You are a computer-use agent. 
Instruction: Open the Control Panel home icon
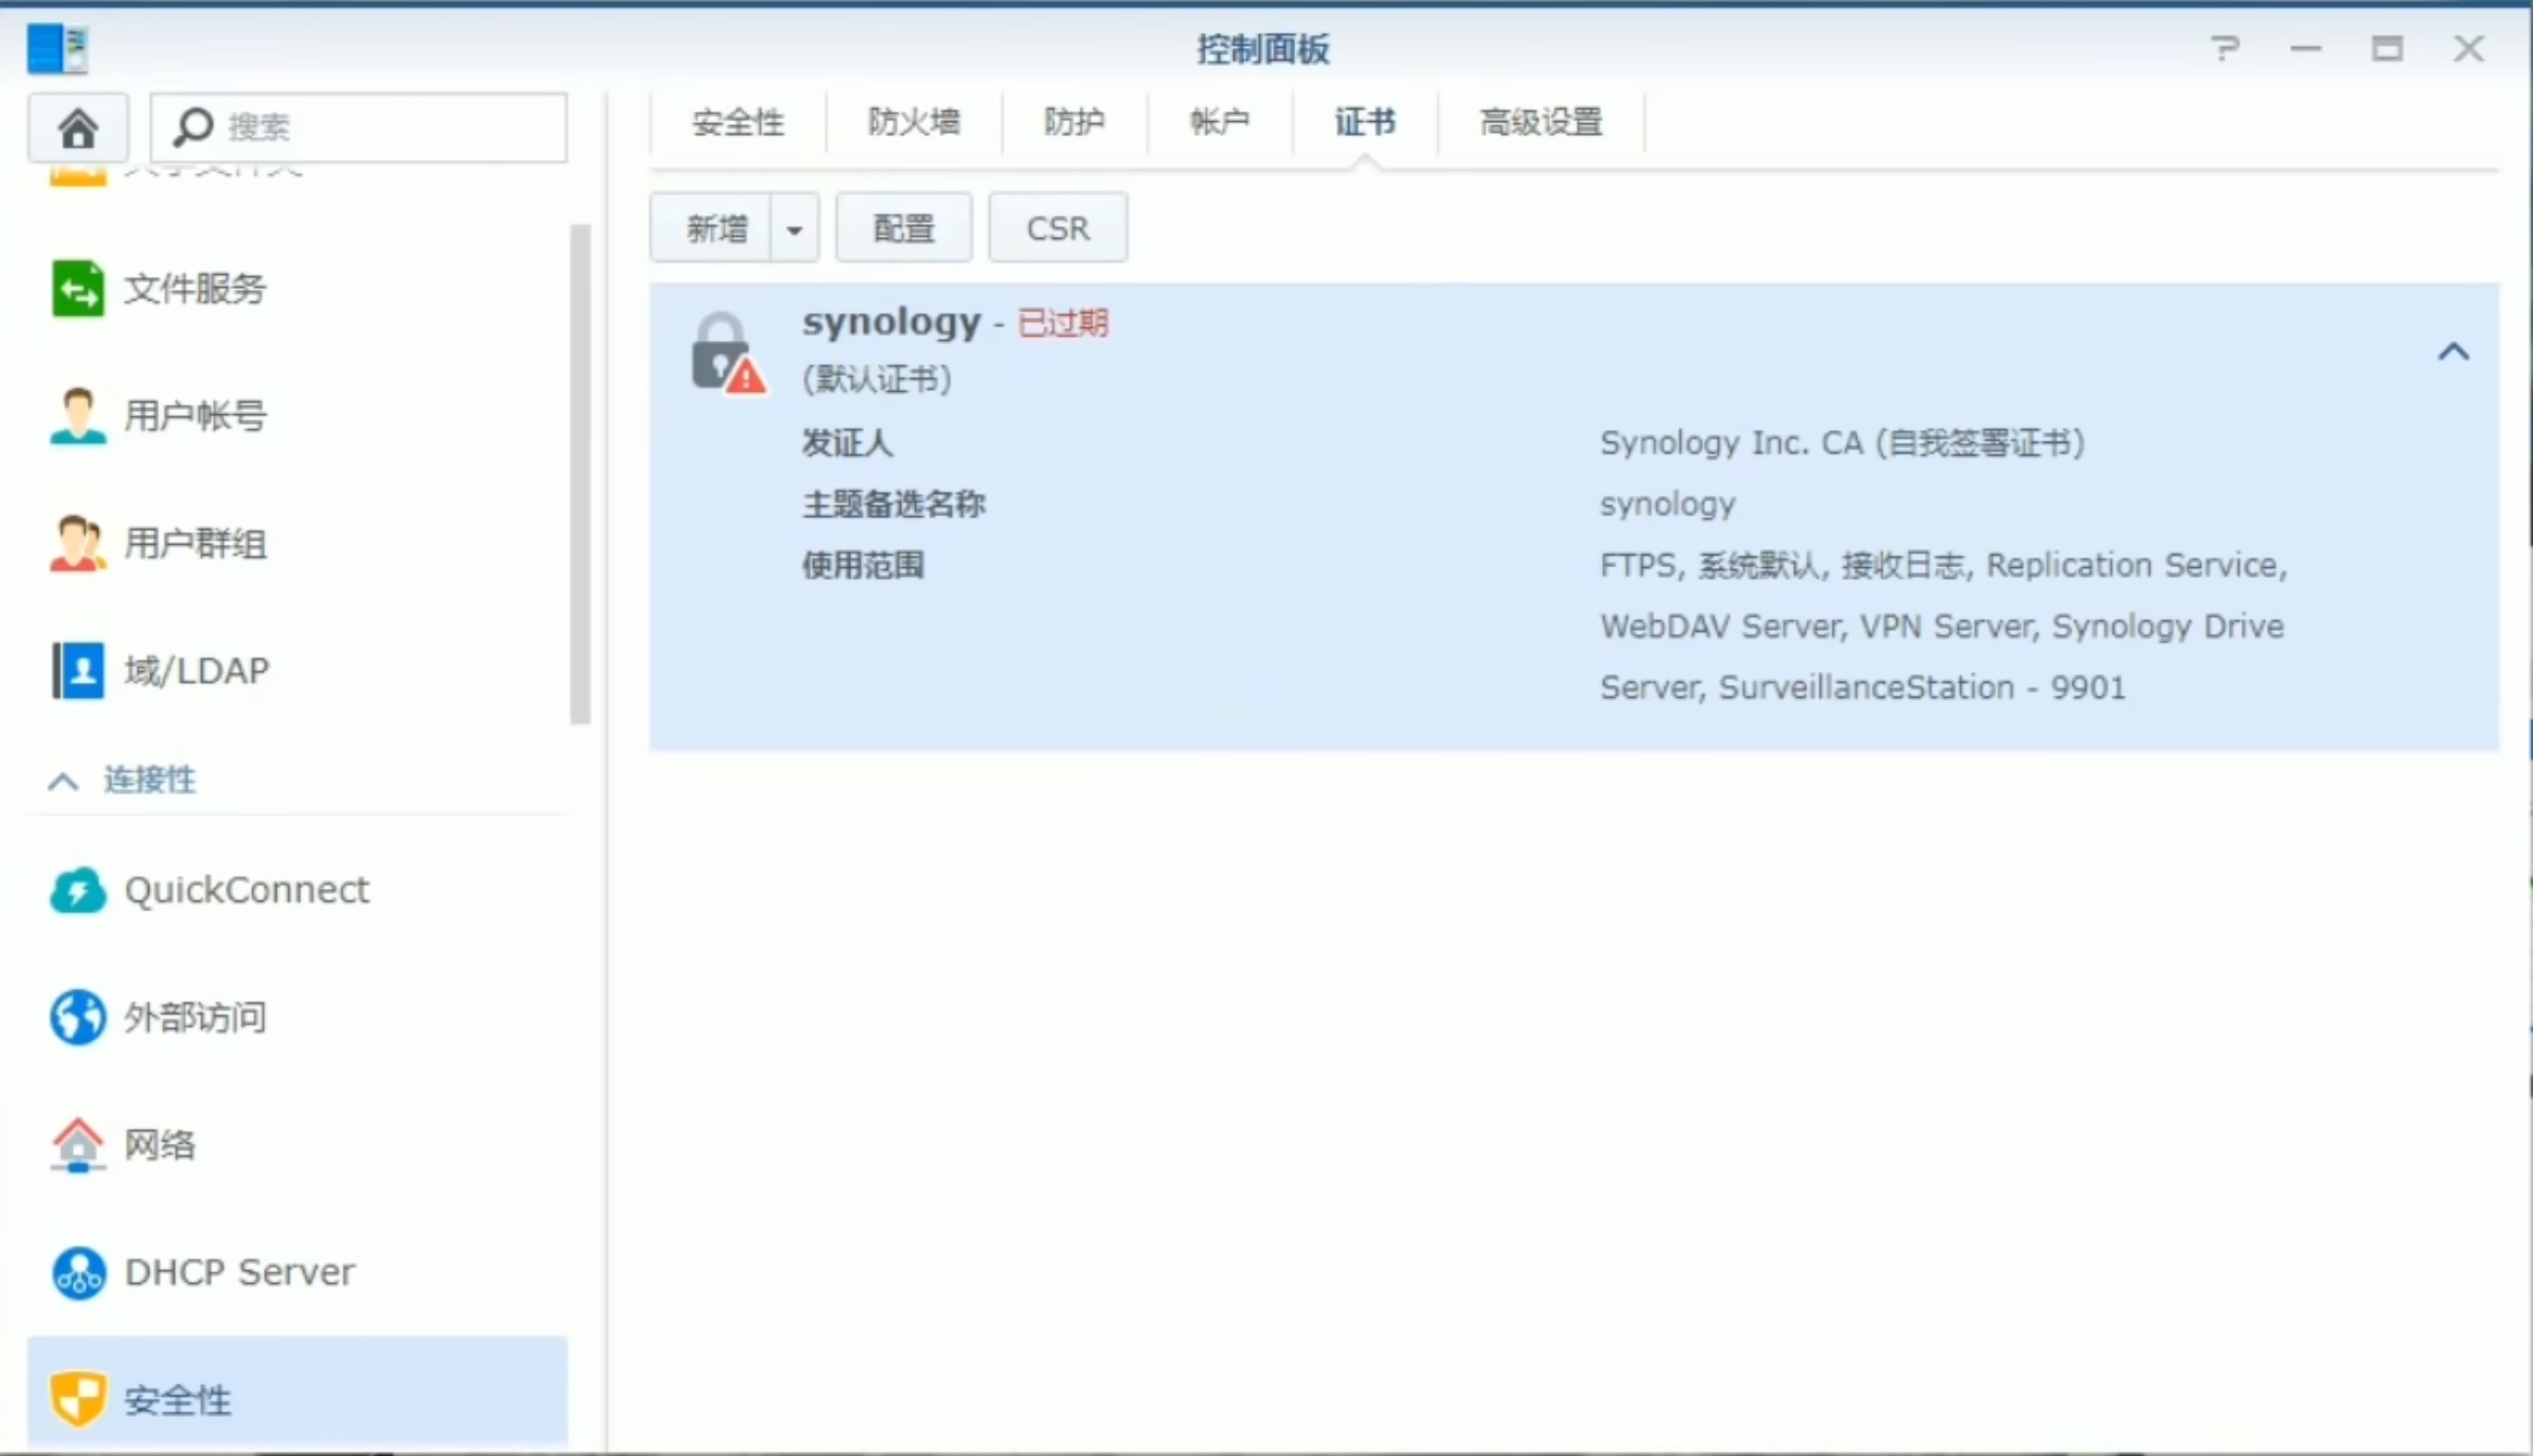pyautogui.click(x=77, y=127)
